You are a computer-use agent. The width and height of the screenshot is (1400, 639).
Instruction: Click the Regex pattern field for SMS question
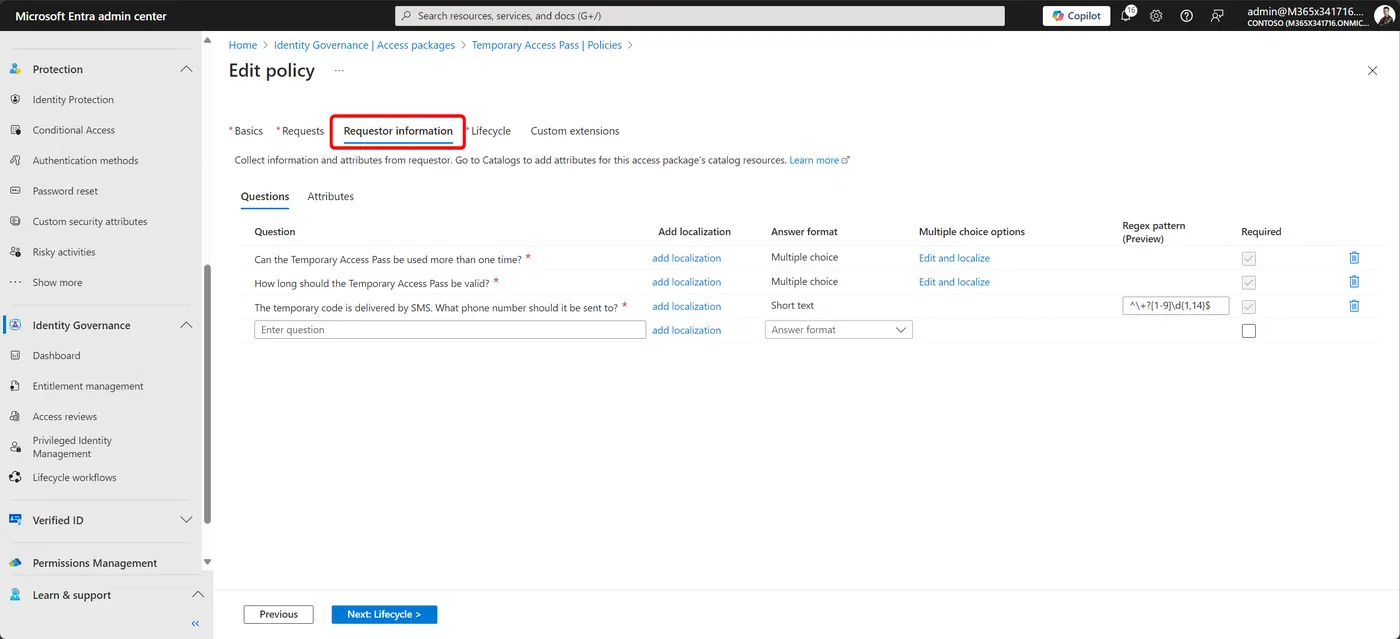[1175, 306]
